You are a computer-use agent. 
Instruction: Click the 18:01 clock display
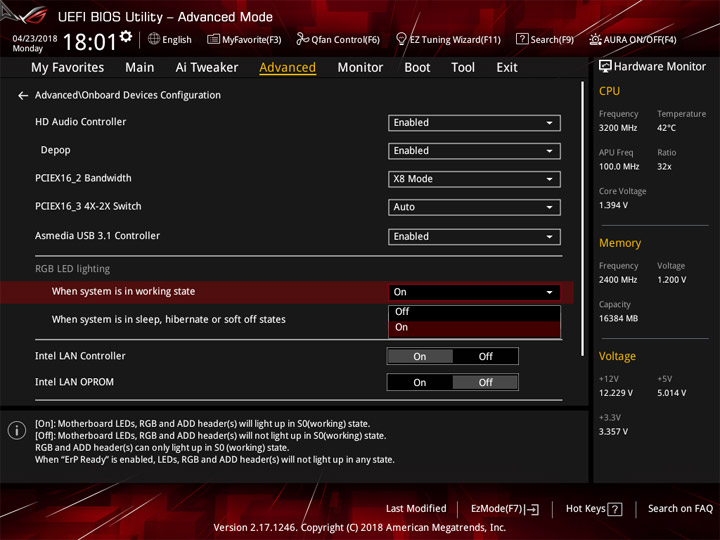[90, 42]
